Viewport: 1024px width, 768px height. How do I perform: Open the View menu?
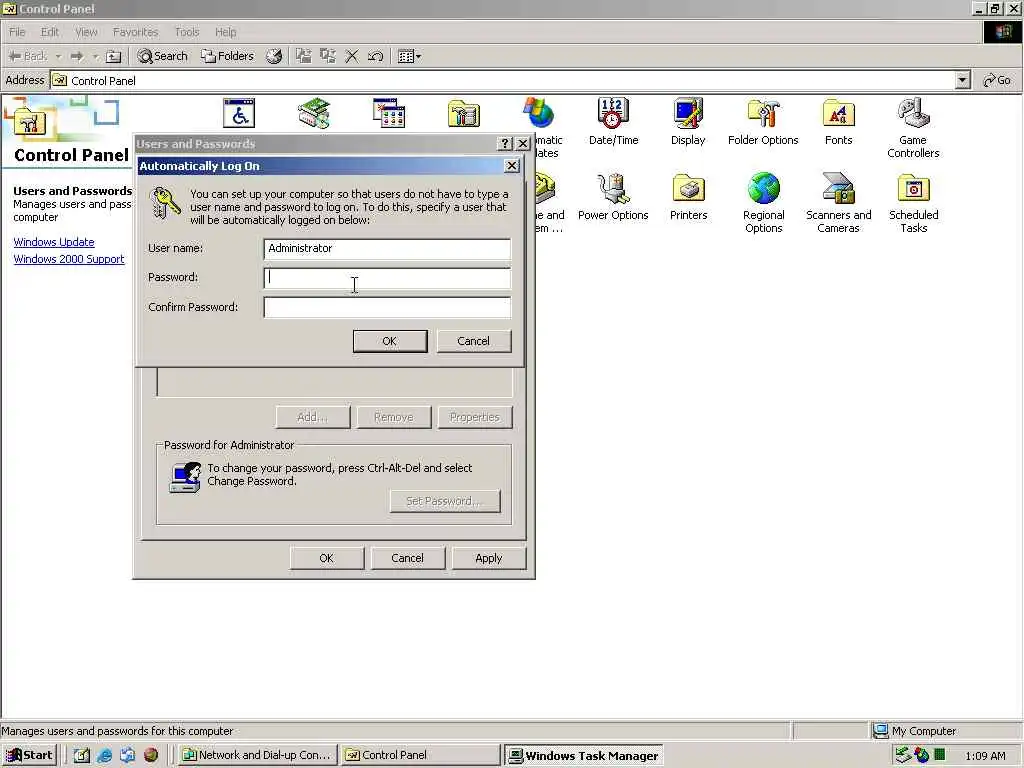[86, 32]
